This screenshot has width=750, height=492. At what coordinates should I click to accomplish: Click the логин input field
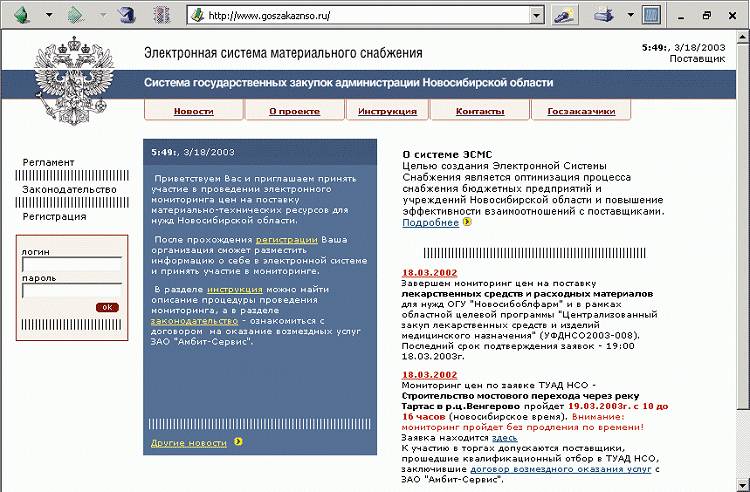72,264
